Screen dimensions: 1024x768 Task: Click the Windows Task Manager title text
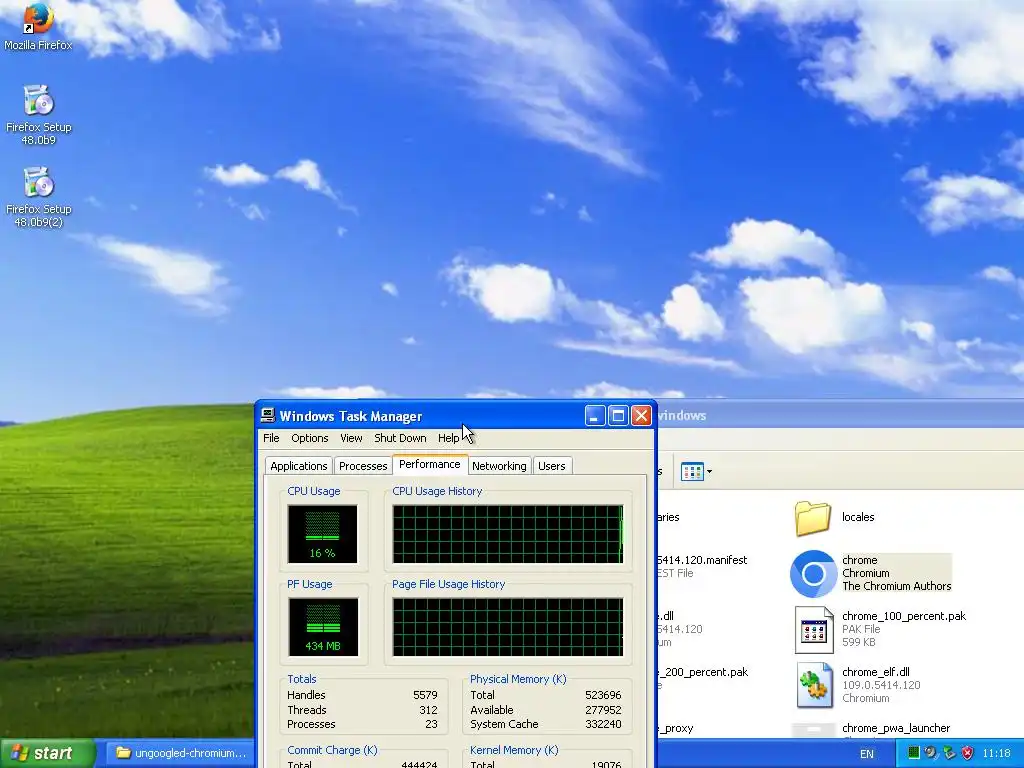(351, 416)
